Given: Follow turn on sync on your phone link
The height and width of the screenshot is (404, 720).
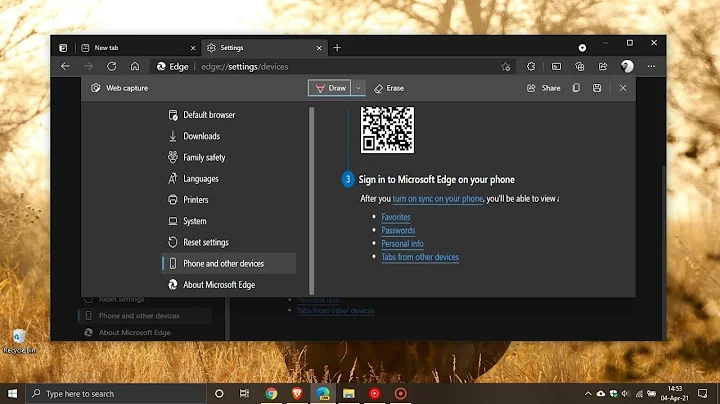Looking at the screenshot, I should [x=438, y=199].
